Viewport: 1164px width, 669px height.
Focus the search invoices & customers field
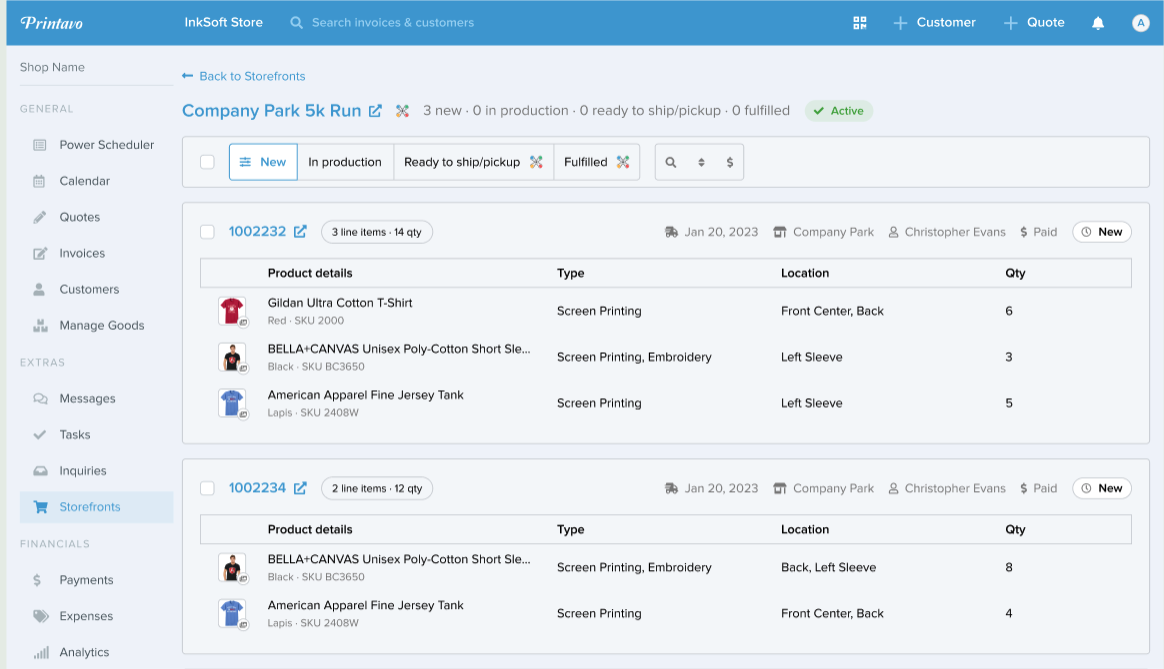click(x=392, y=23)
